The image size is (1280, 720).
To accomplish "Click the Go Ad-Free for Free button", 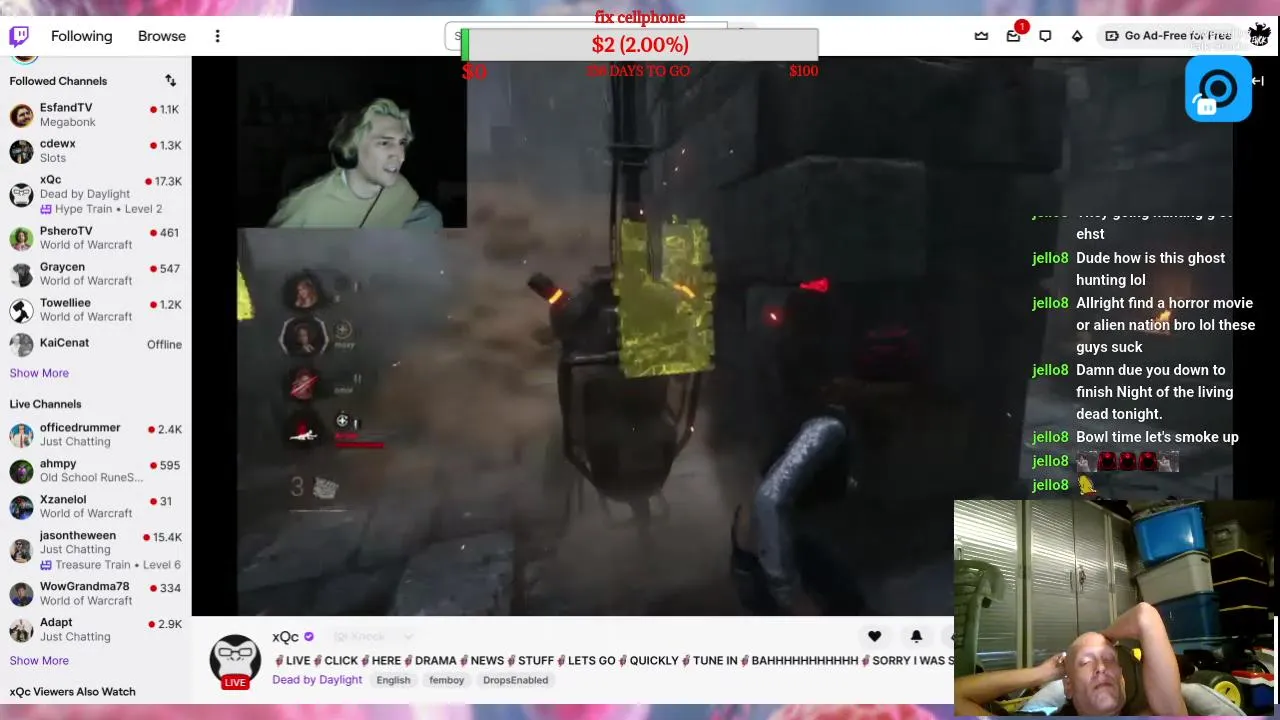I will (x=1167, y=36).
